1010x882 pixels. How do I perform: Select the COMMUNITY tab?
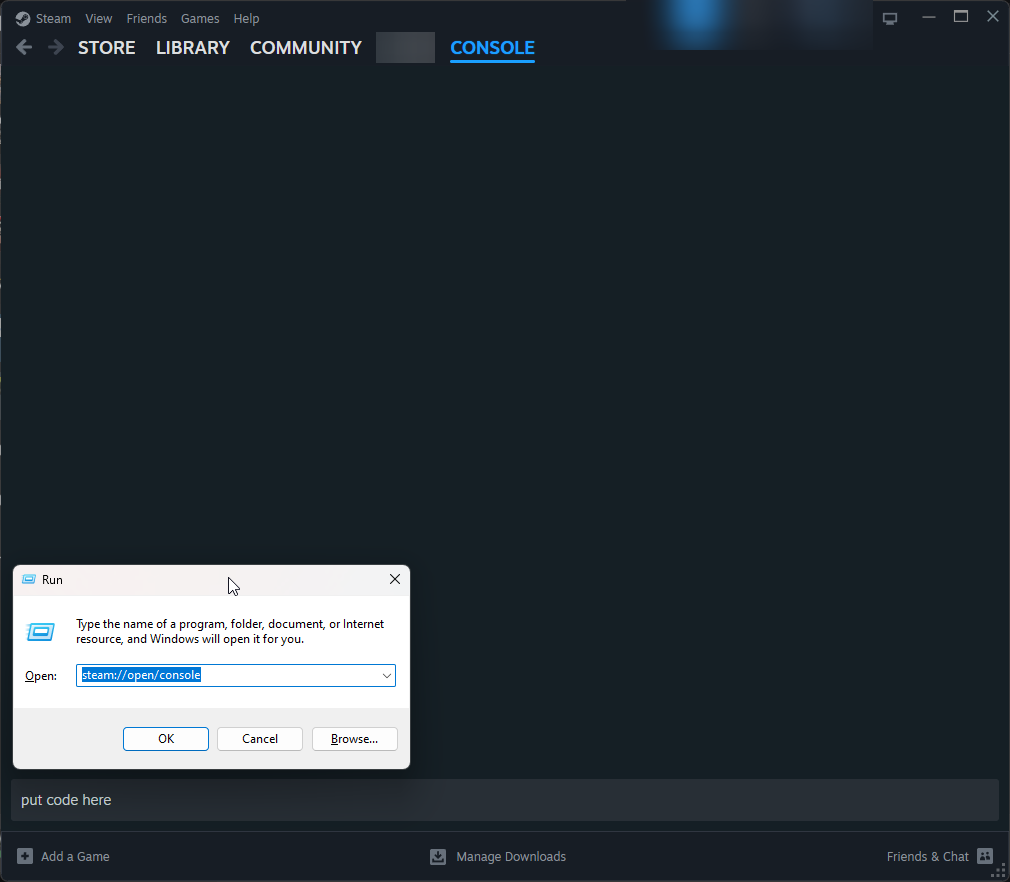[x=305, y=47]
